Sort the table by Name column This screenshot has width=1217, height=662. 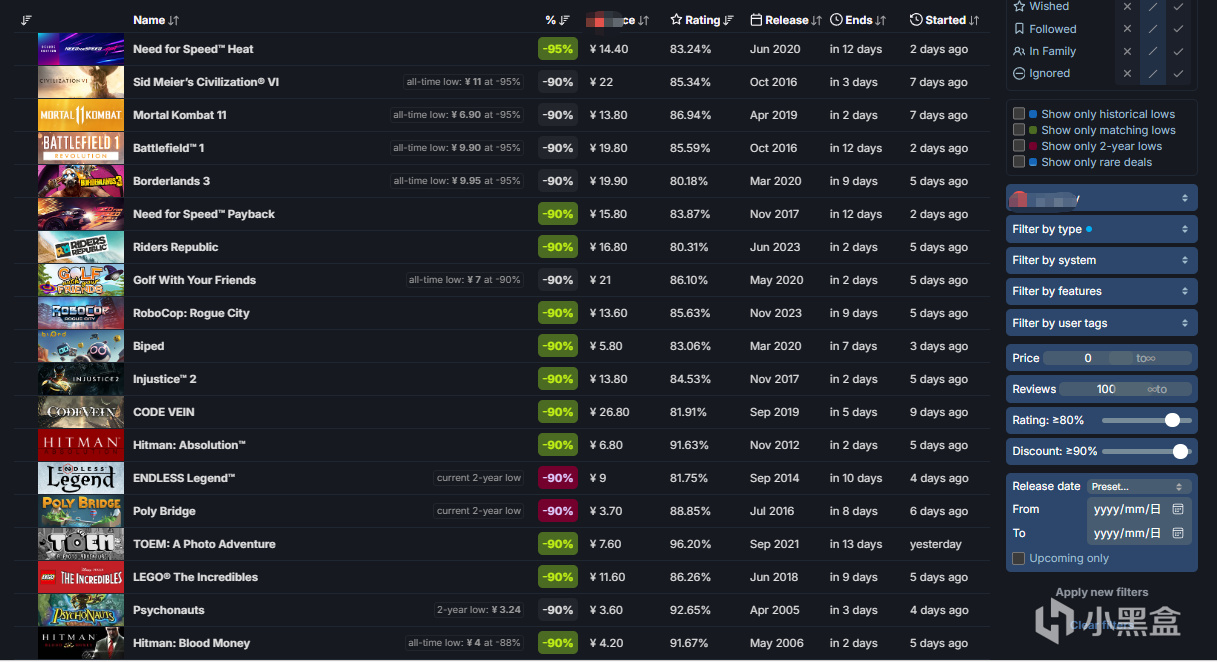pos(156,20)
